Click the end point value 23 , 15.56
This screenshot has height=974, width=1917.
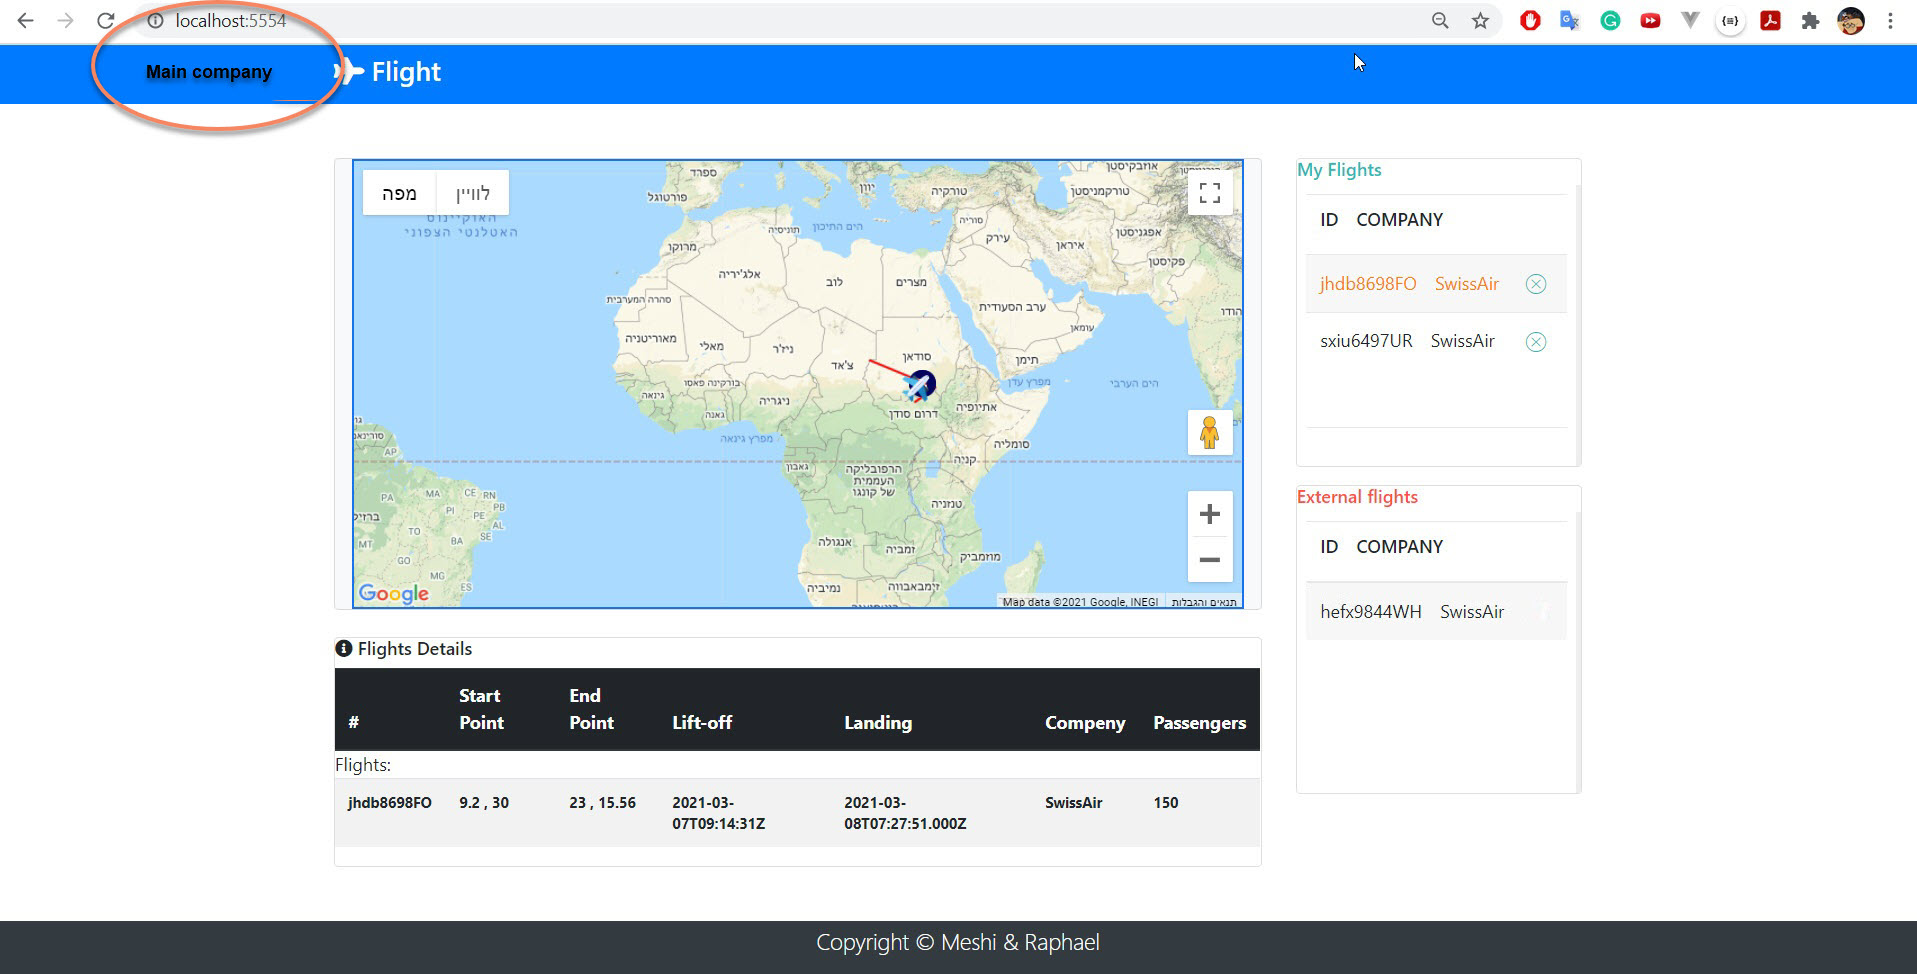(x=602, y=803)
